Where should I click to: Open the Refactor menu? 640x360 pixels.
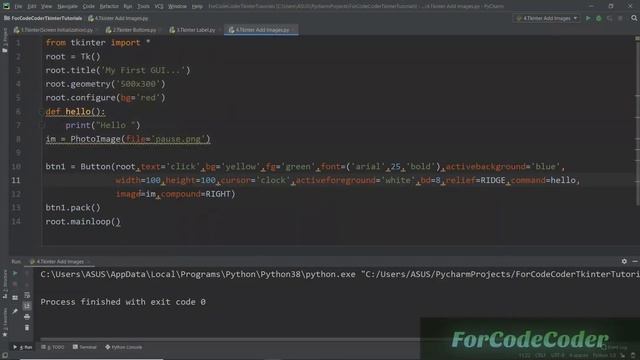tap(109, 7)
